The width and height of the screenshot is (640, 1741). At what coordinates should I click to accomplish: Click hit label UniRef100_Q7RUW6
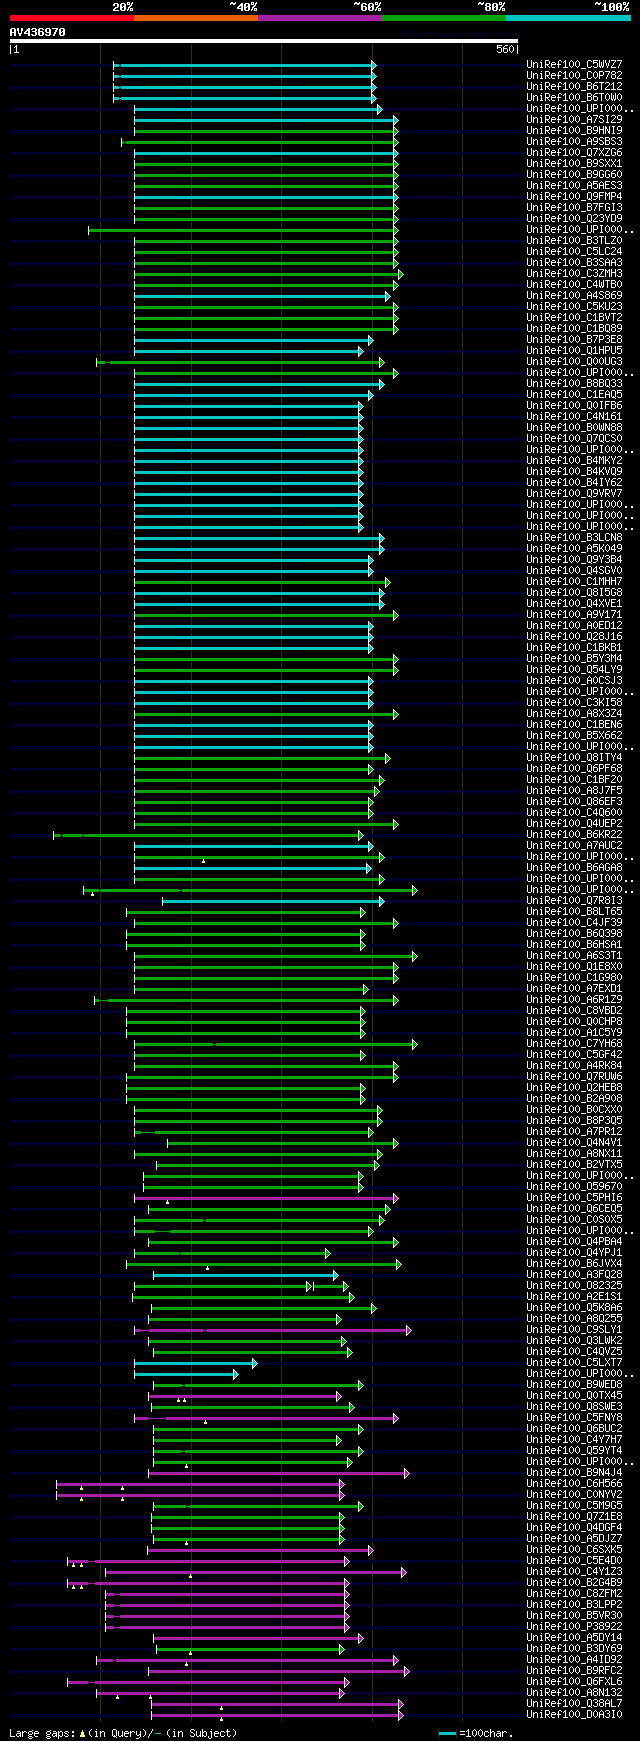click(x=574, y=1076)
